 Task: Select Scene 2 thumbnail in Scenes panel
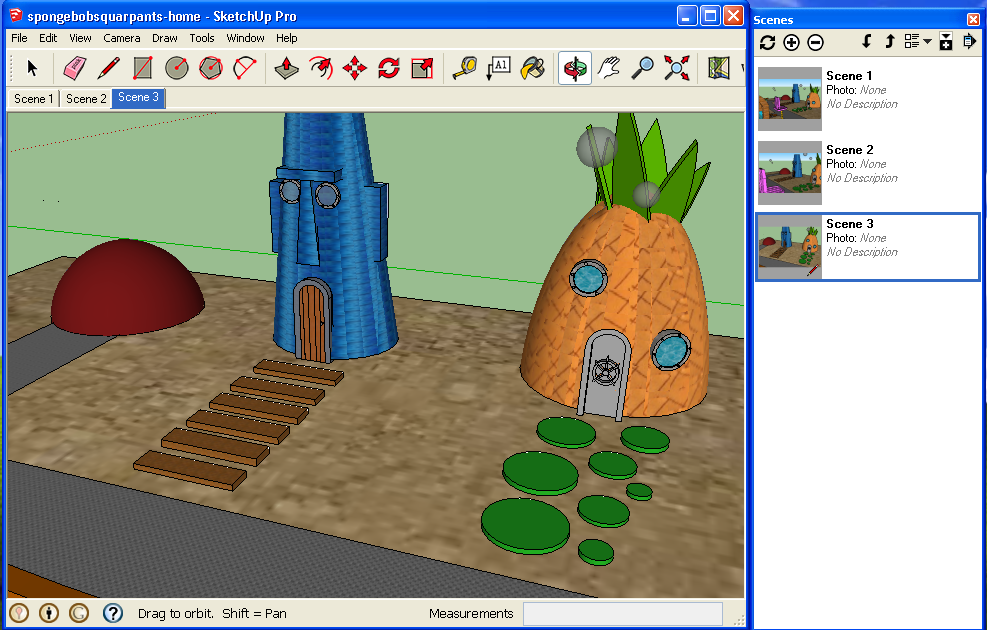(x=790, y=172)
